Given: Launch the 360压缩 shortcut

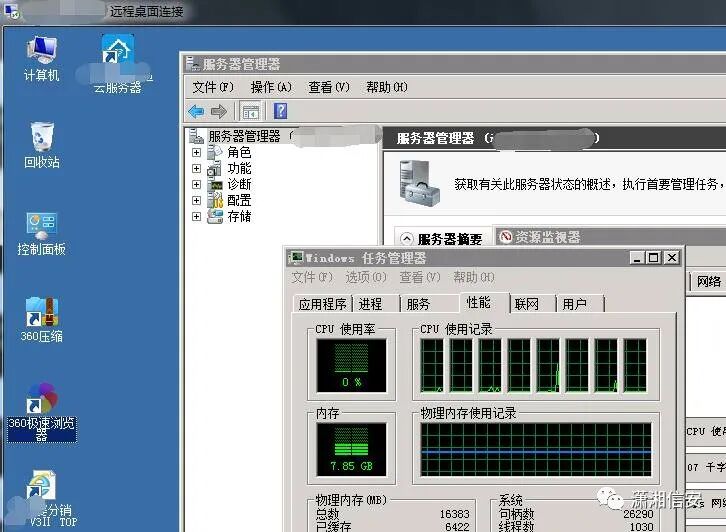Looking at the screenshot, I should (x=42, y=319).
